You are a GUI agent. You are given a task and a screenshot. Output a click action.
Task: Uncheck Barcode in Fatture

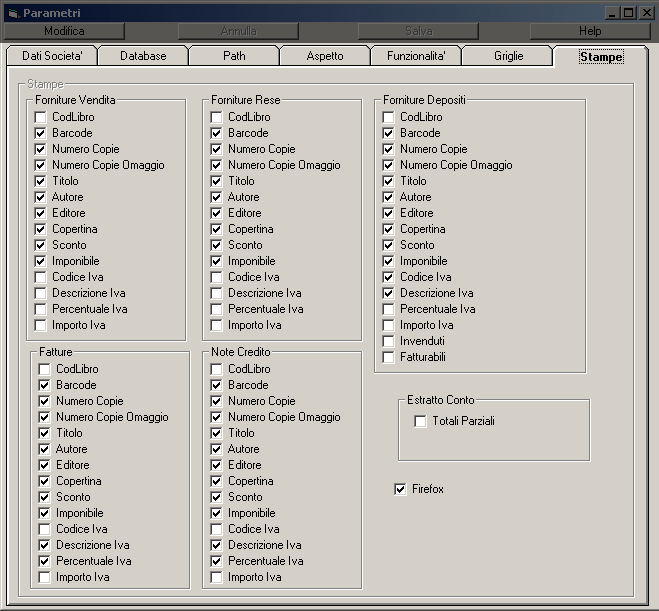click(x=44, y=385)
